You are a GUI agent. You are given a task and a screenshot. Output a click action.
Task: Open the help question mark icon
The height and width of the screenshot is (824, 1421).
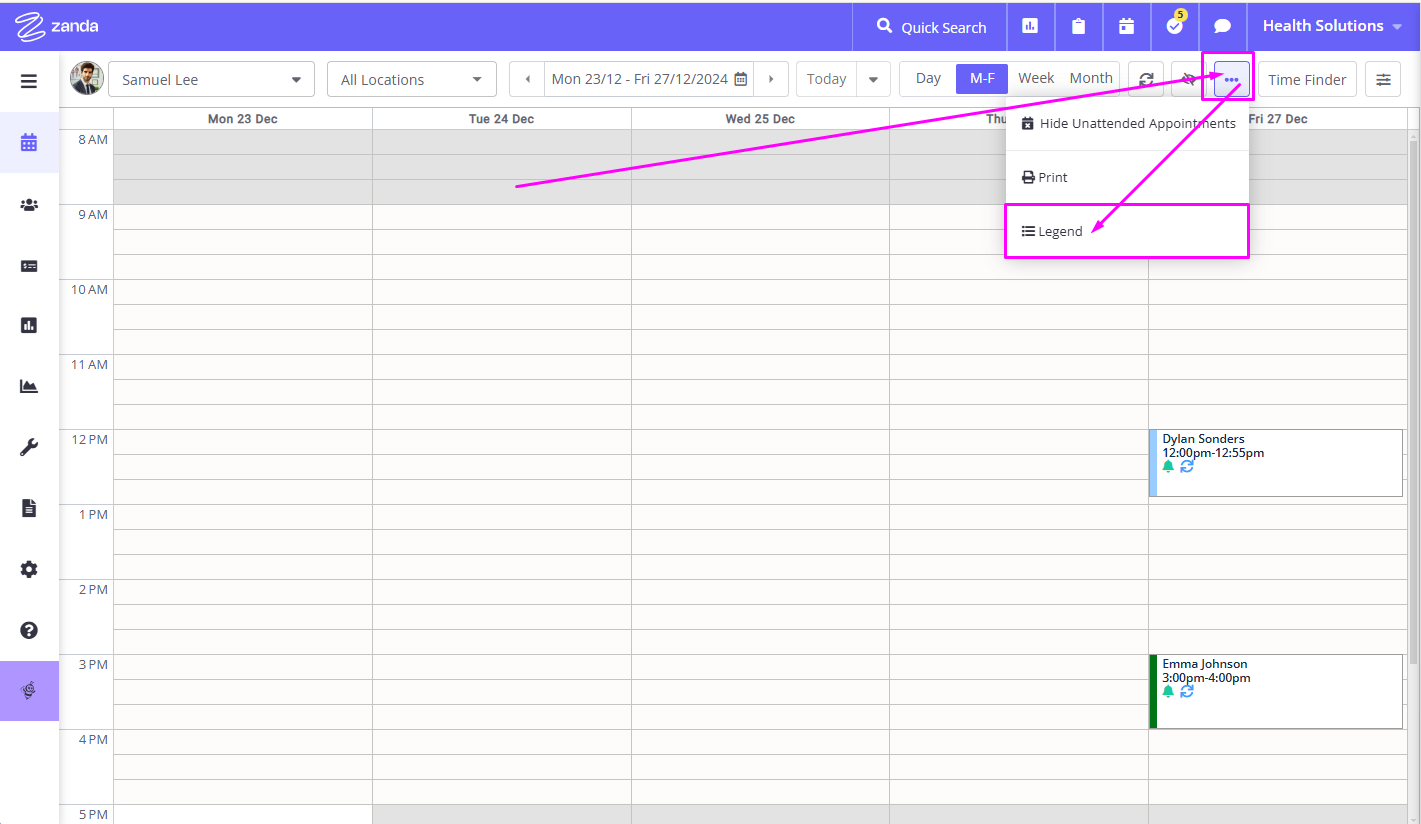point(29,630)
